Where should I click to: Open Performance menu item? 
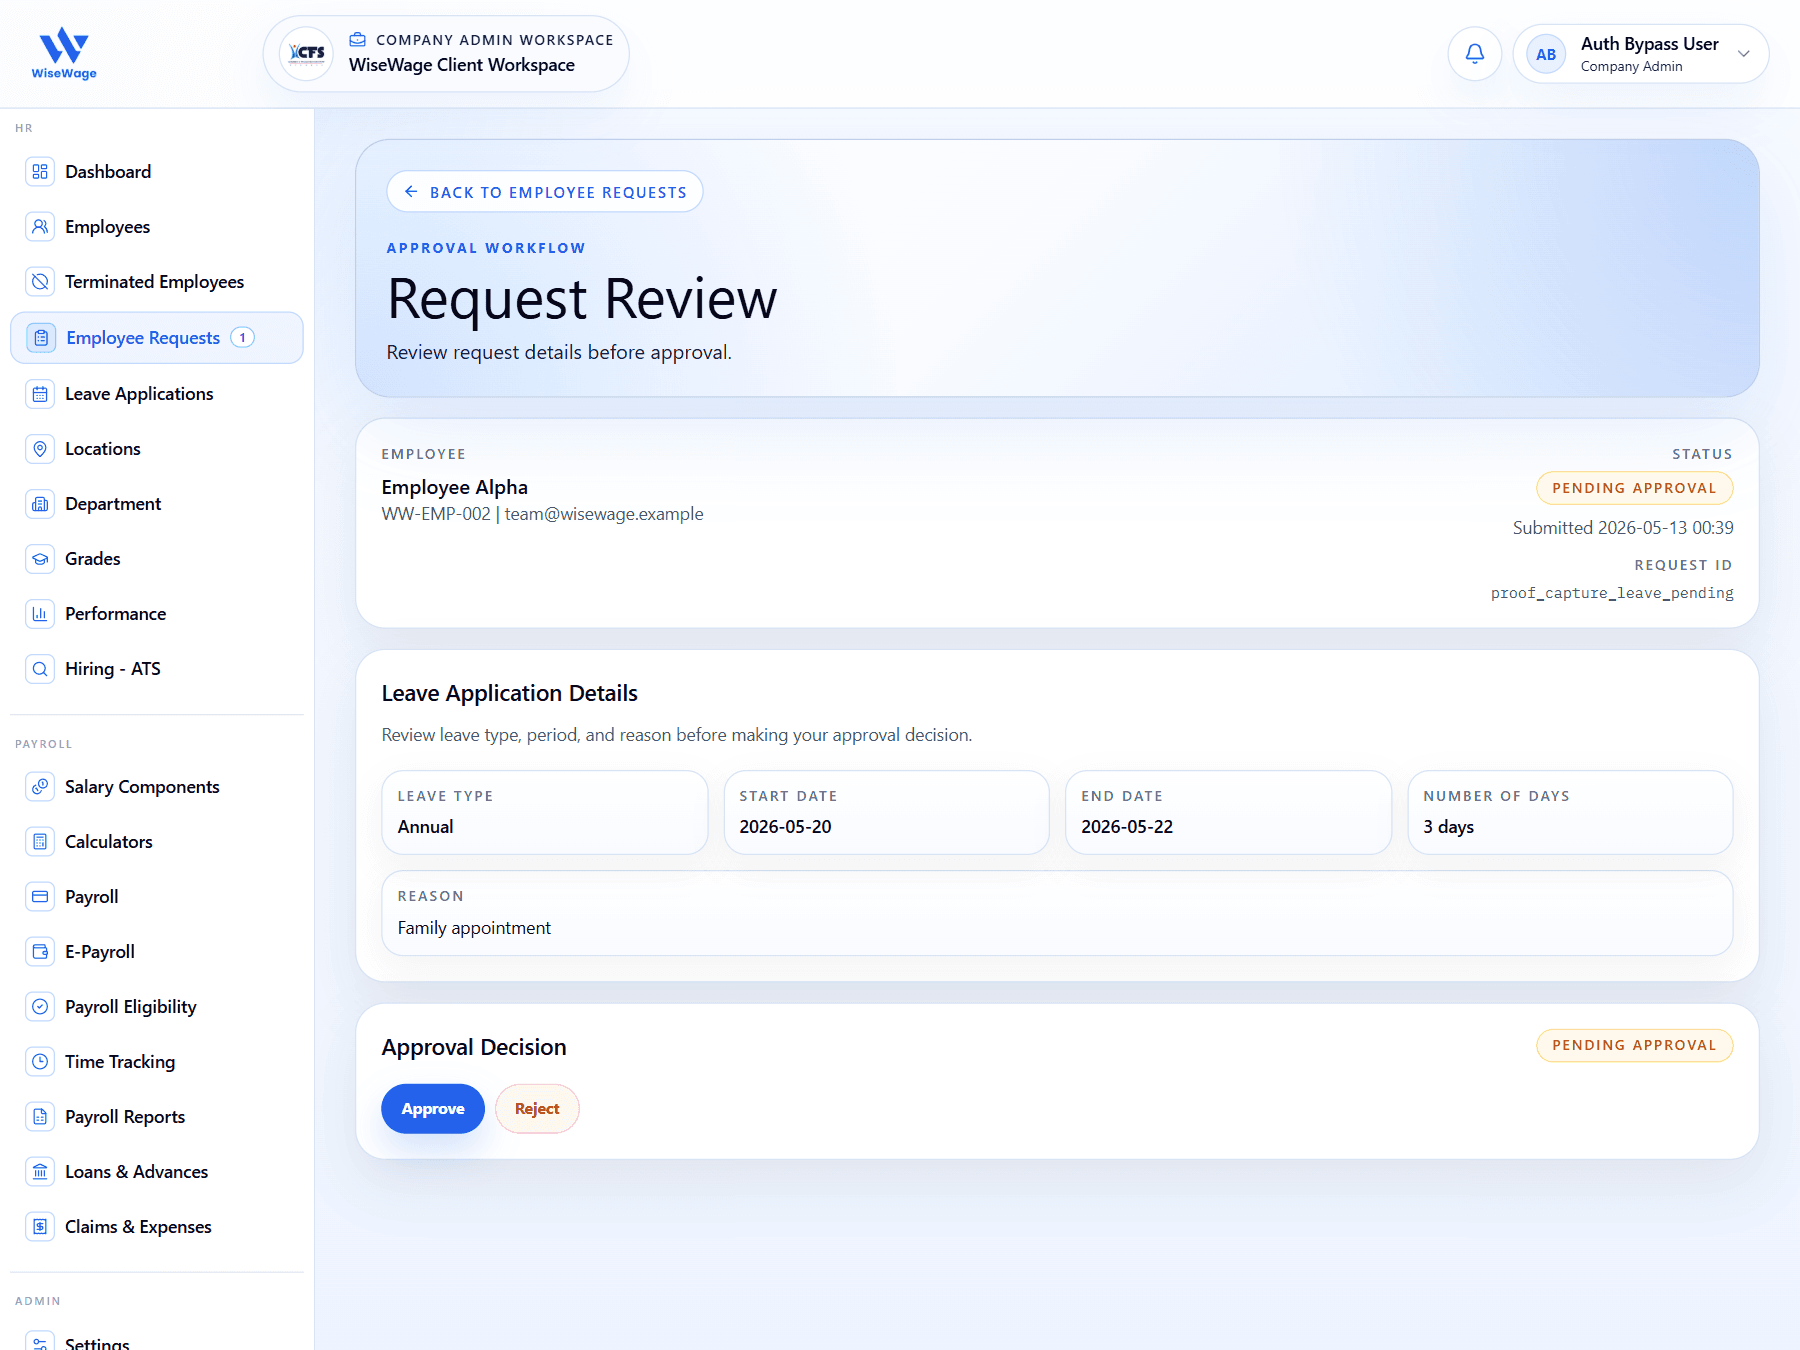(x=157, y=614)
